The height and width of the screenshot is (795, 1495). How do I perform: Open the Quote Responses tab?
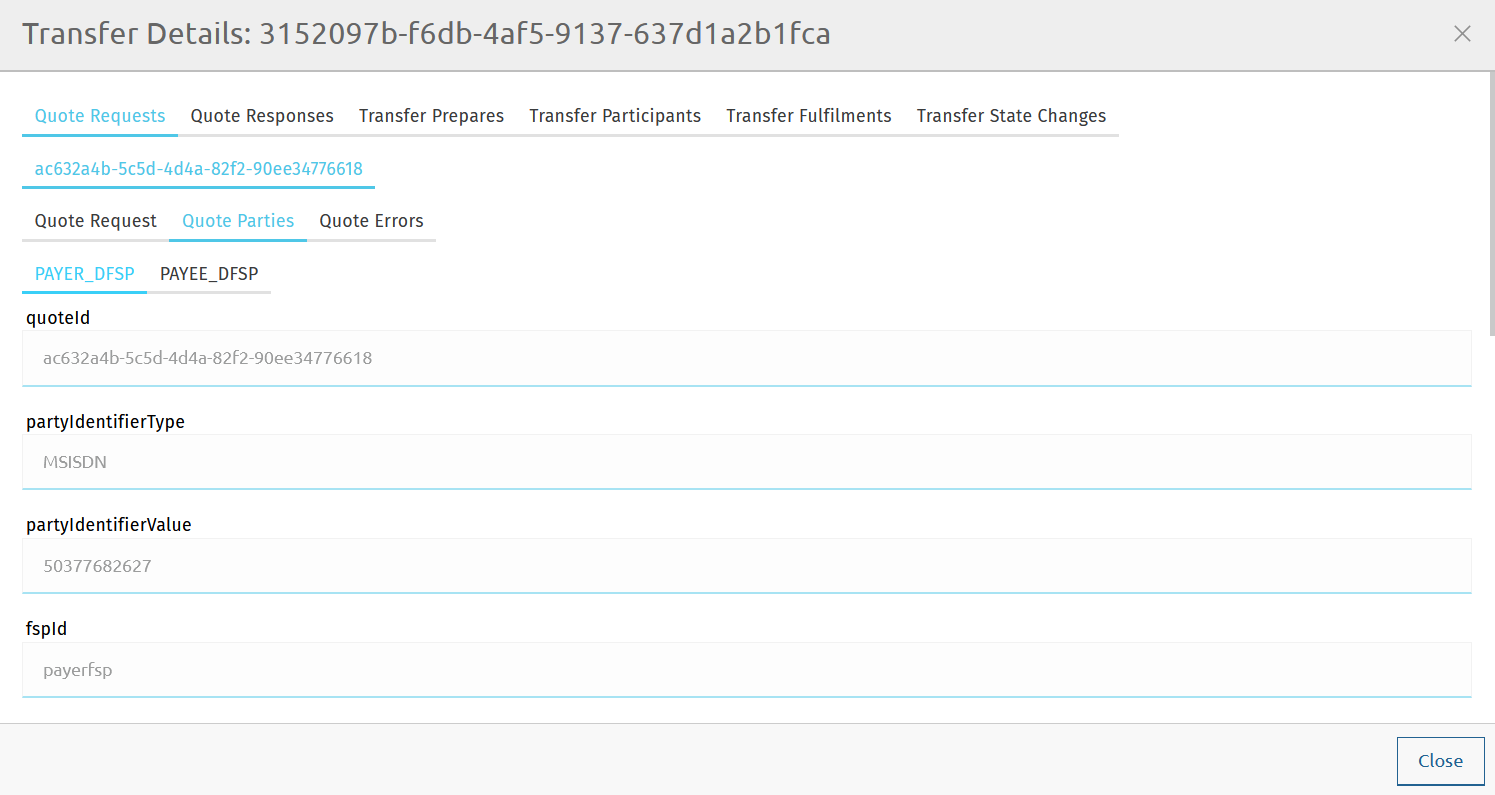pyautogui.click(x=262, y=116)
